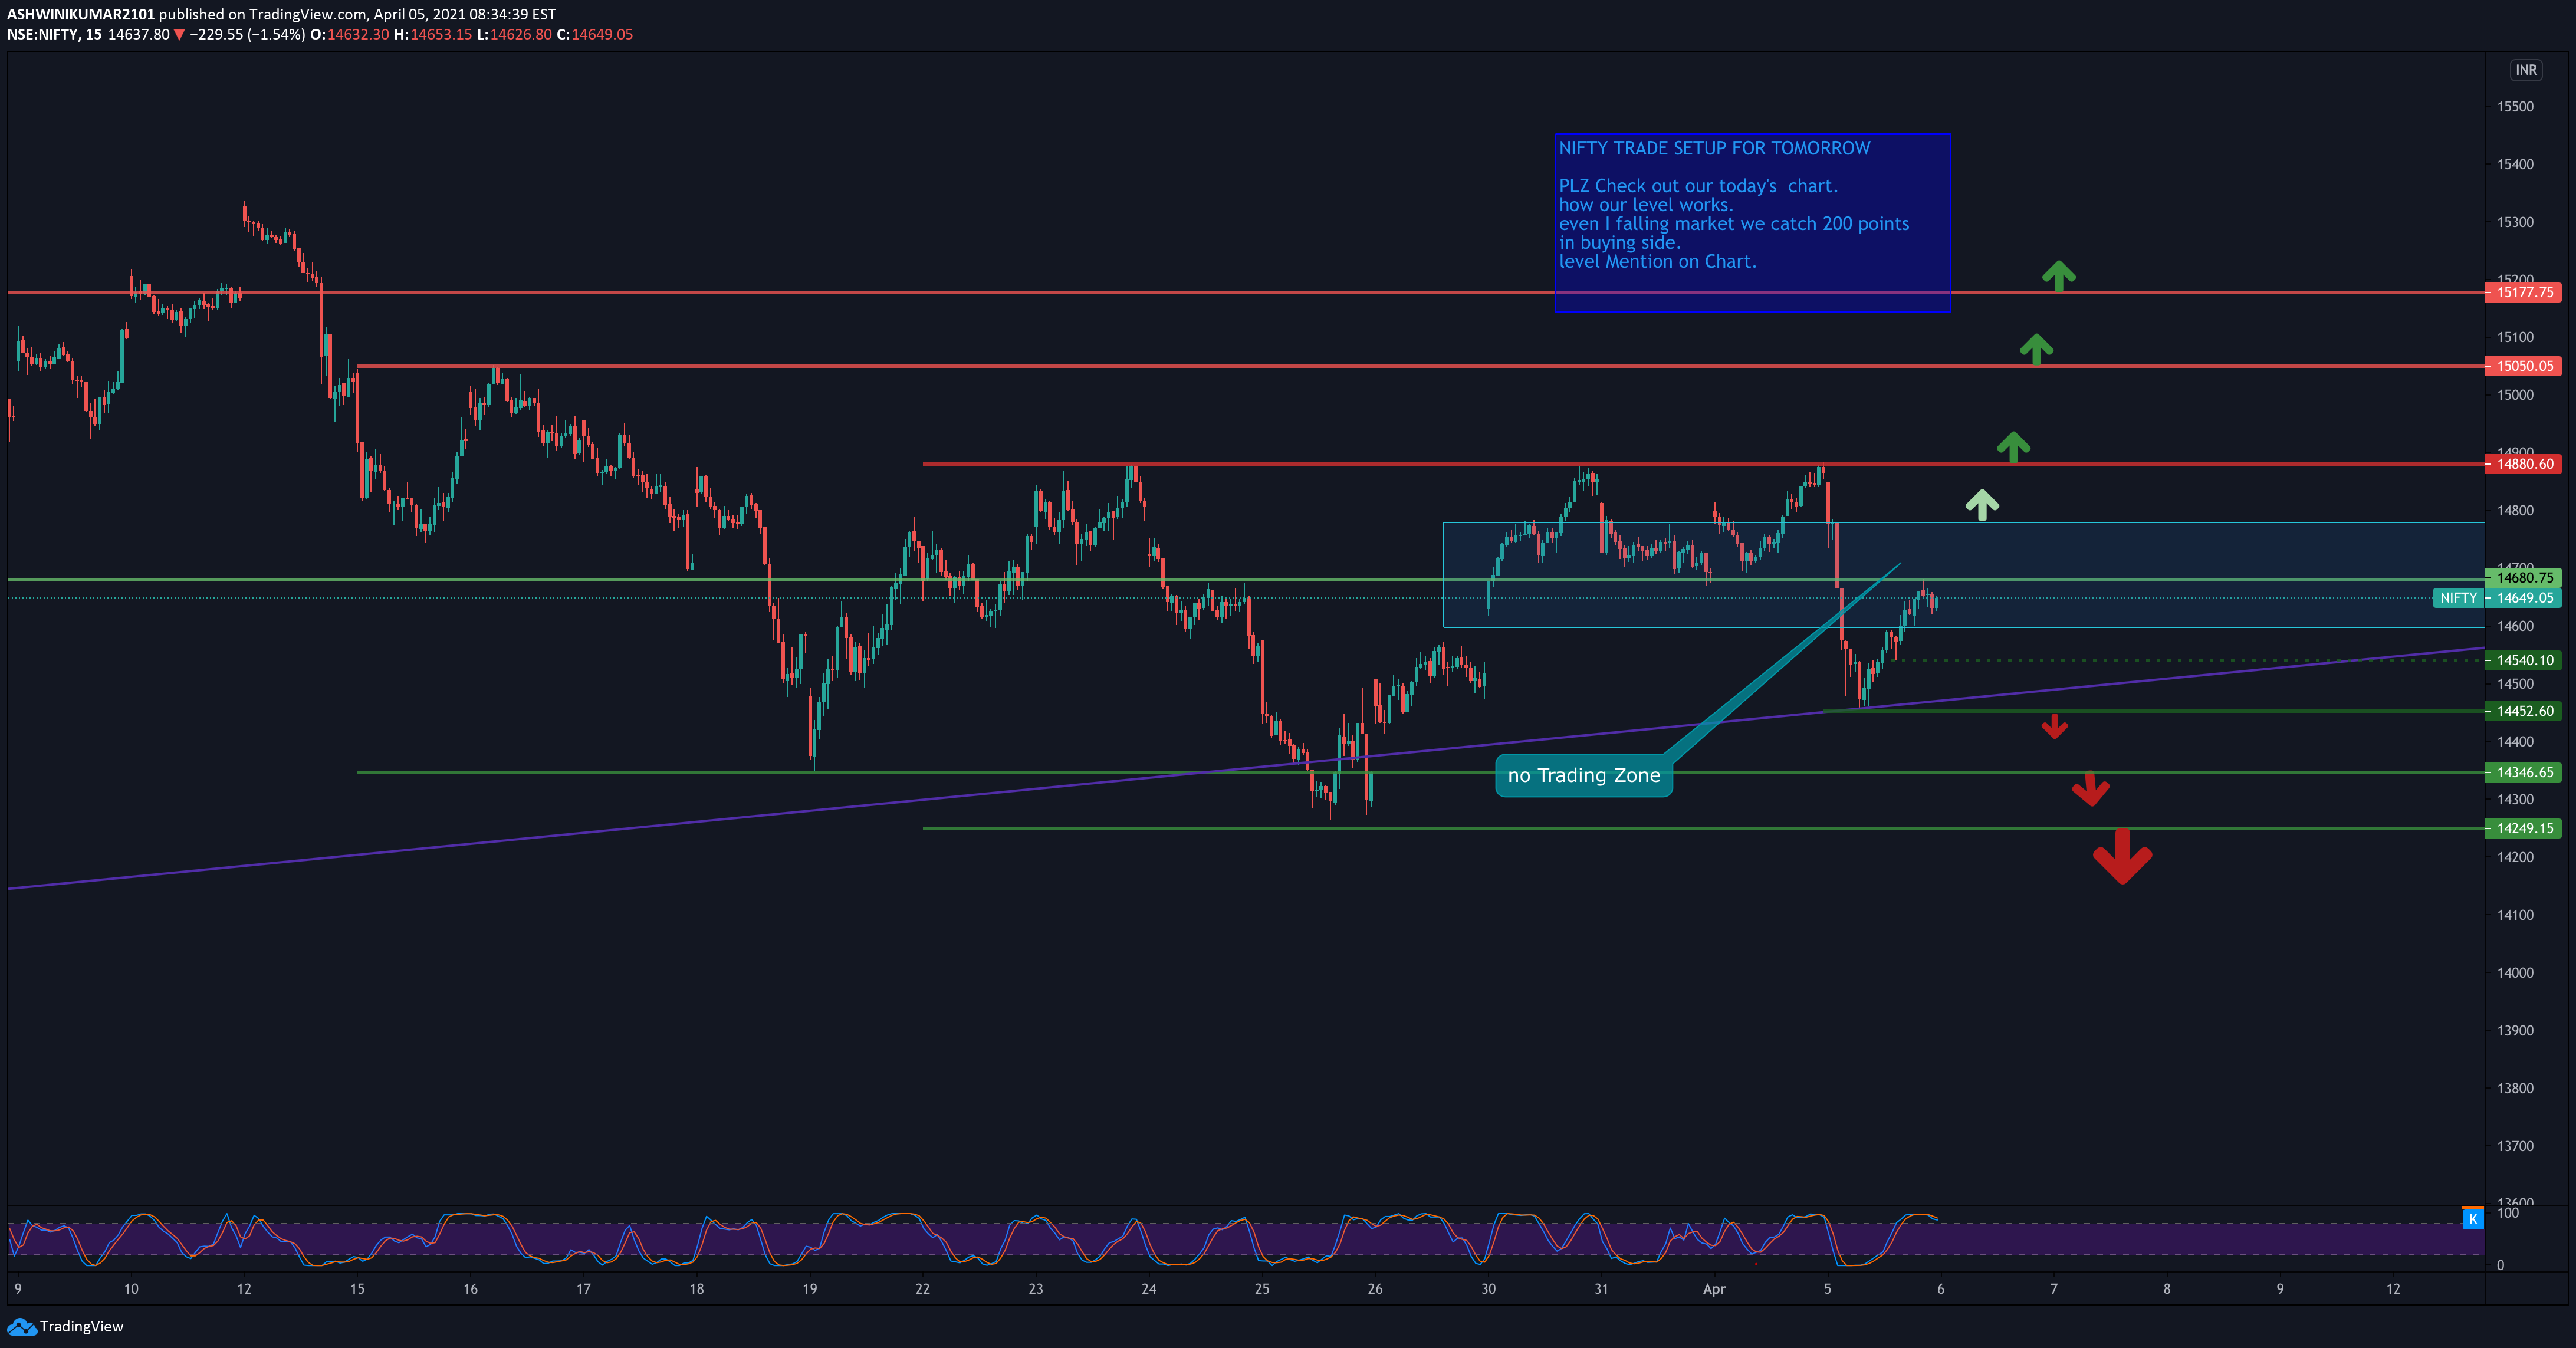Click the large red down arrow below 14249.15

2122,858
